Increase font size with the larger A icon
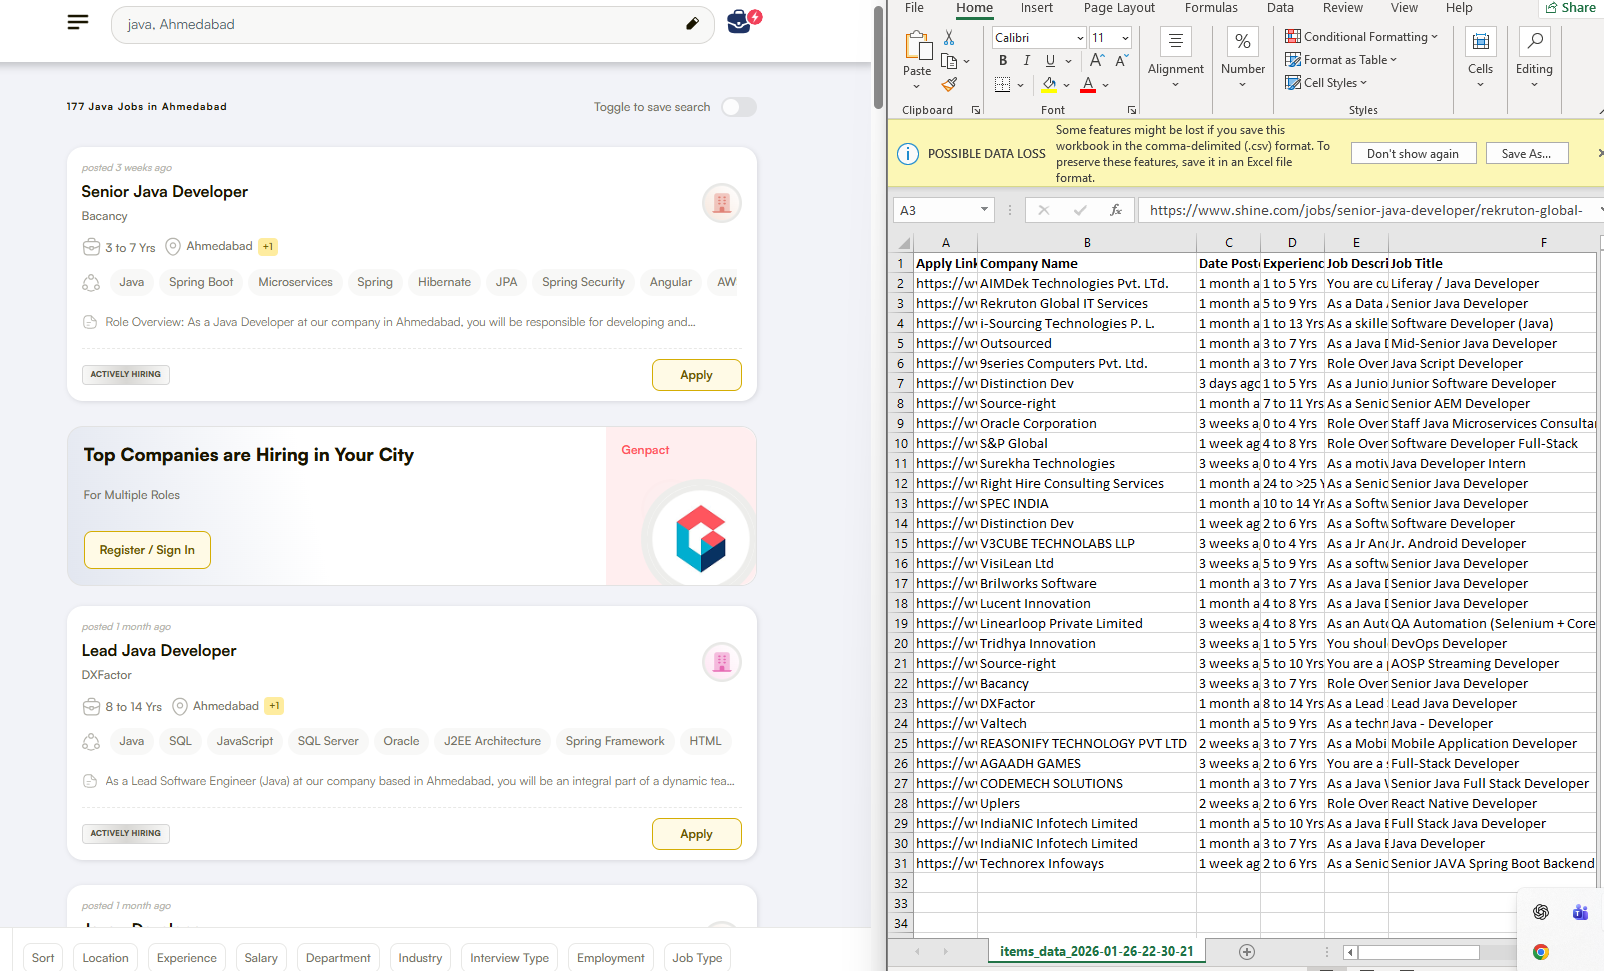Image resolution: width=1604 pixels, height=971 pixels. pyautogui.click(x=1097, y=61)
